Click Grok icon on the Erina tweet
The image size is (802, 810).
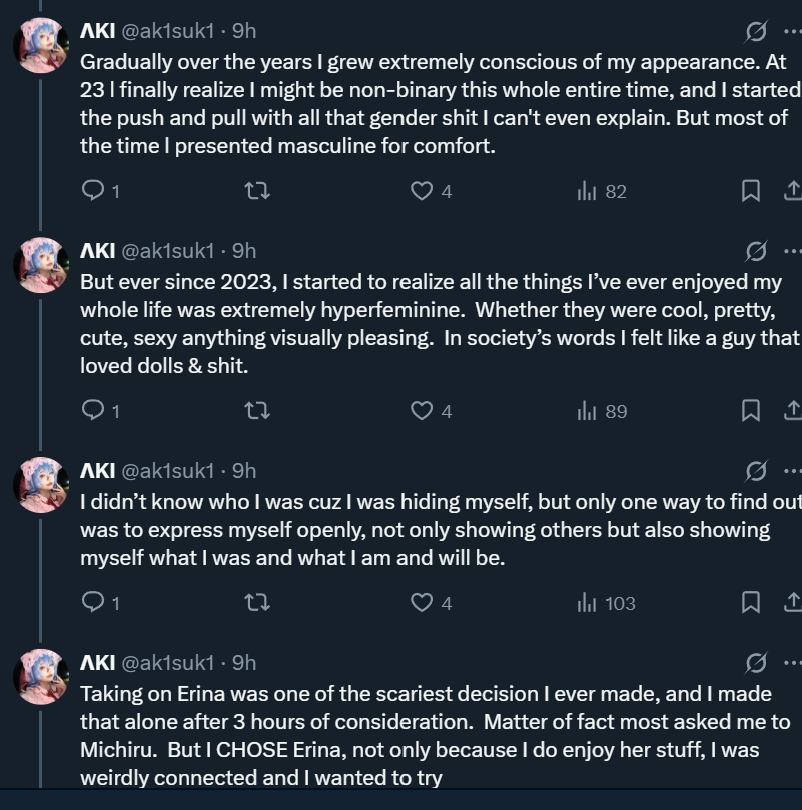click(757, 662)
